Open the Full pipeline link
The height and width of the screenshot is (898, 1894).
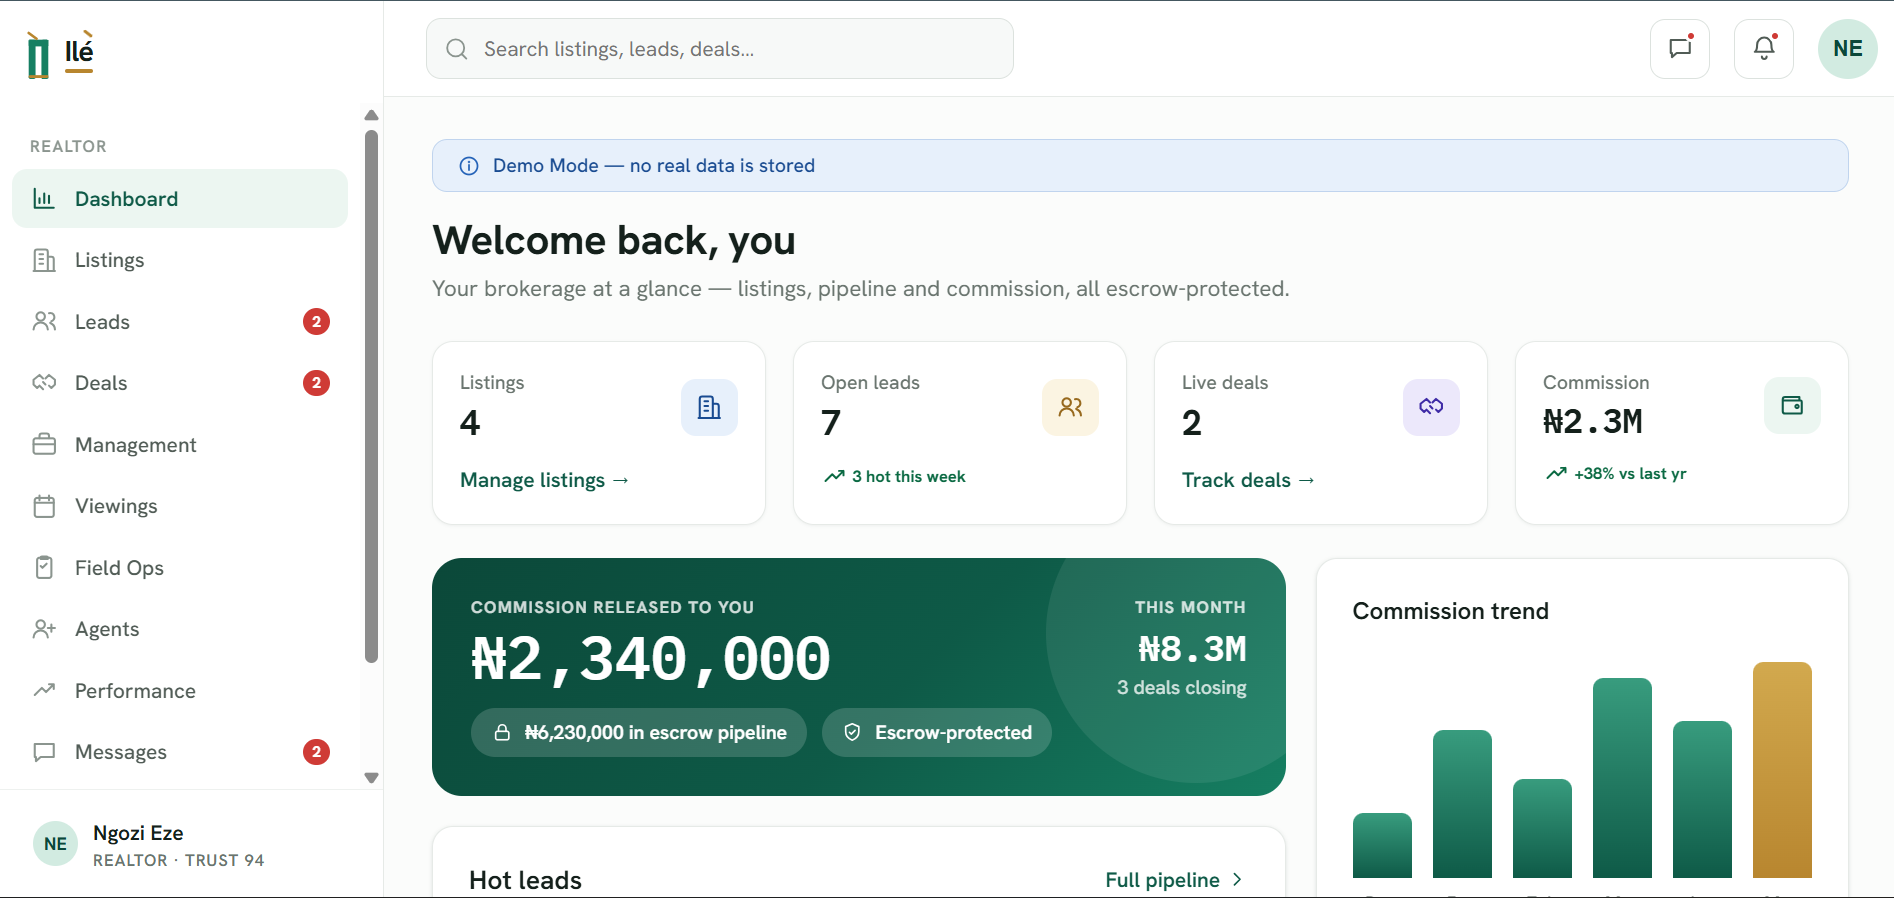pos(1174,880)
